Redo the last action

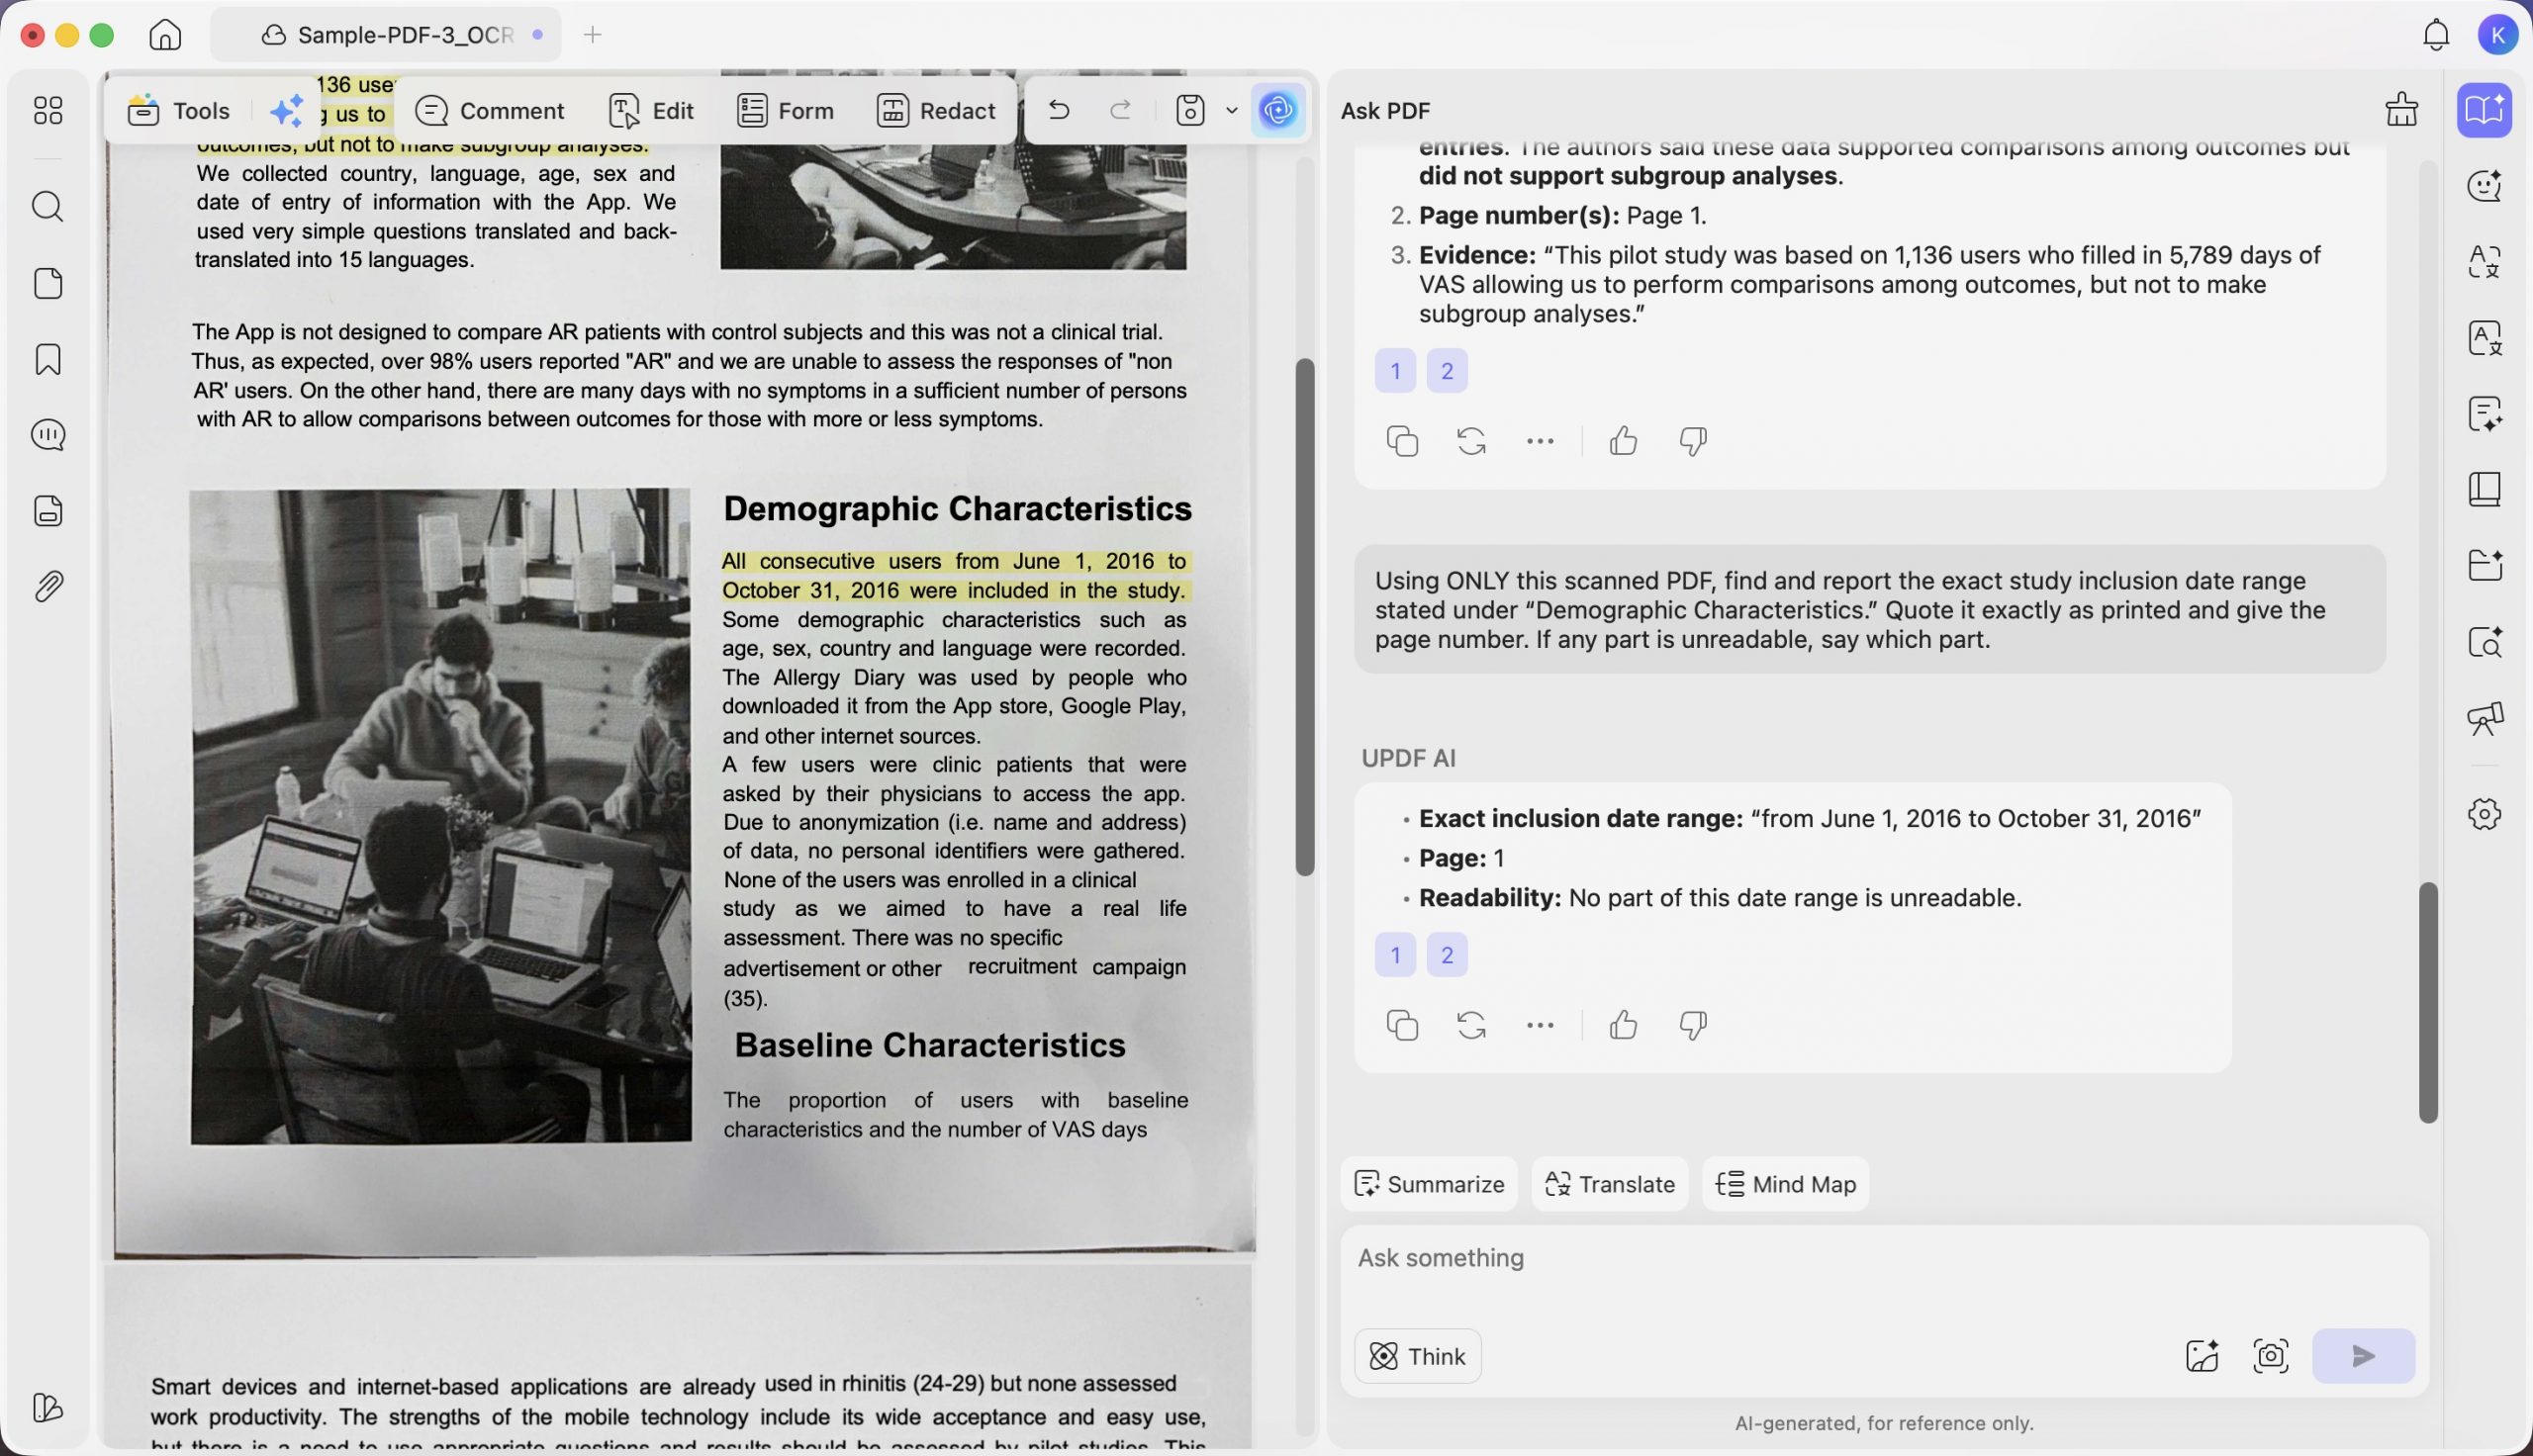click(x=1121, y=110)
